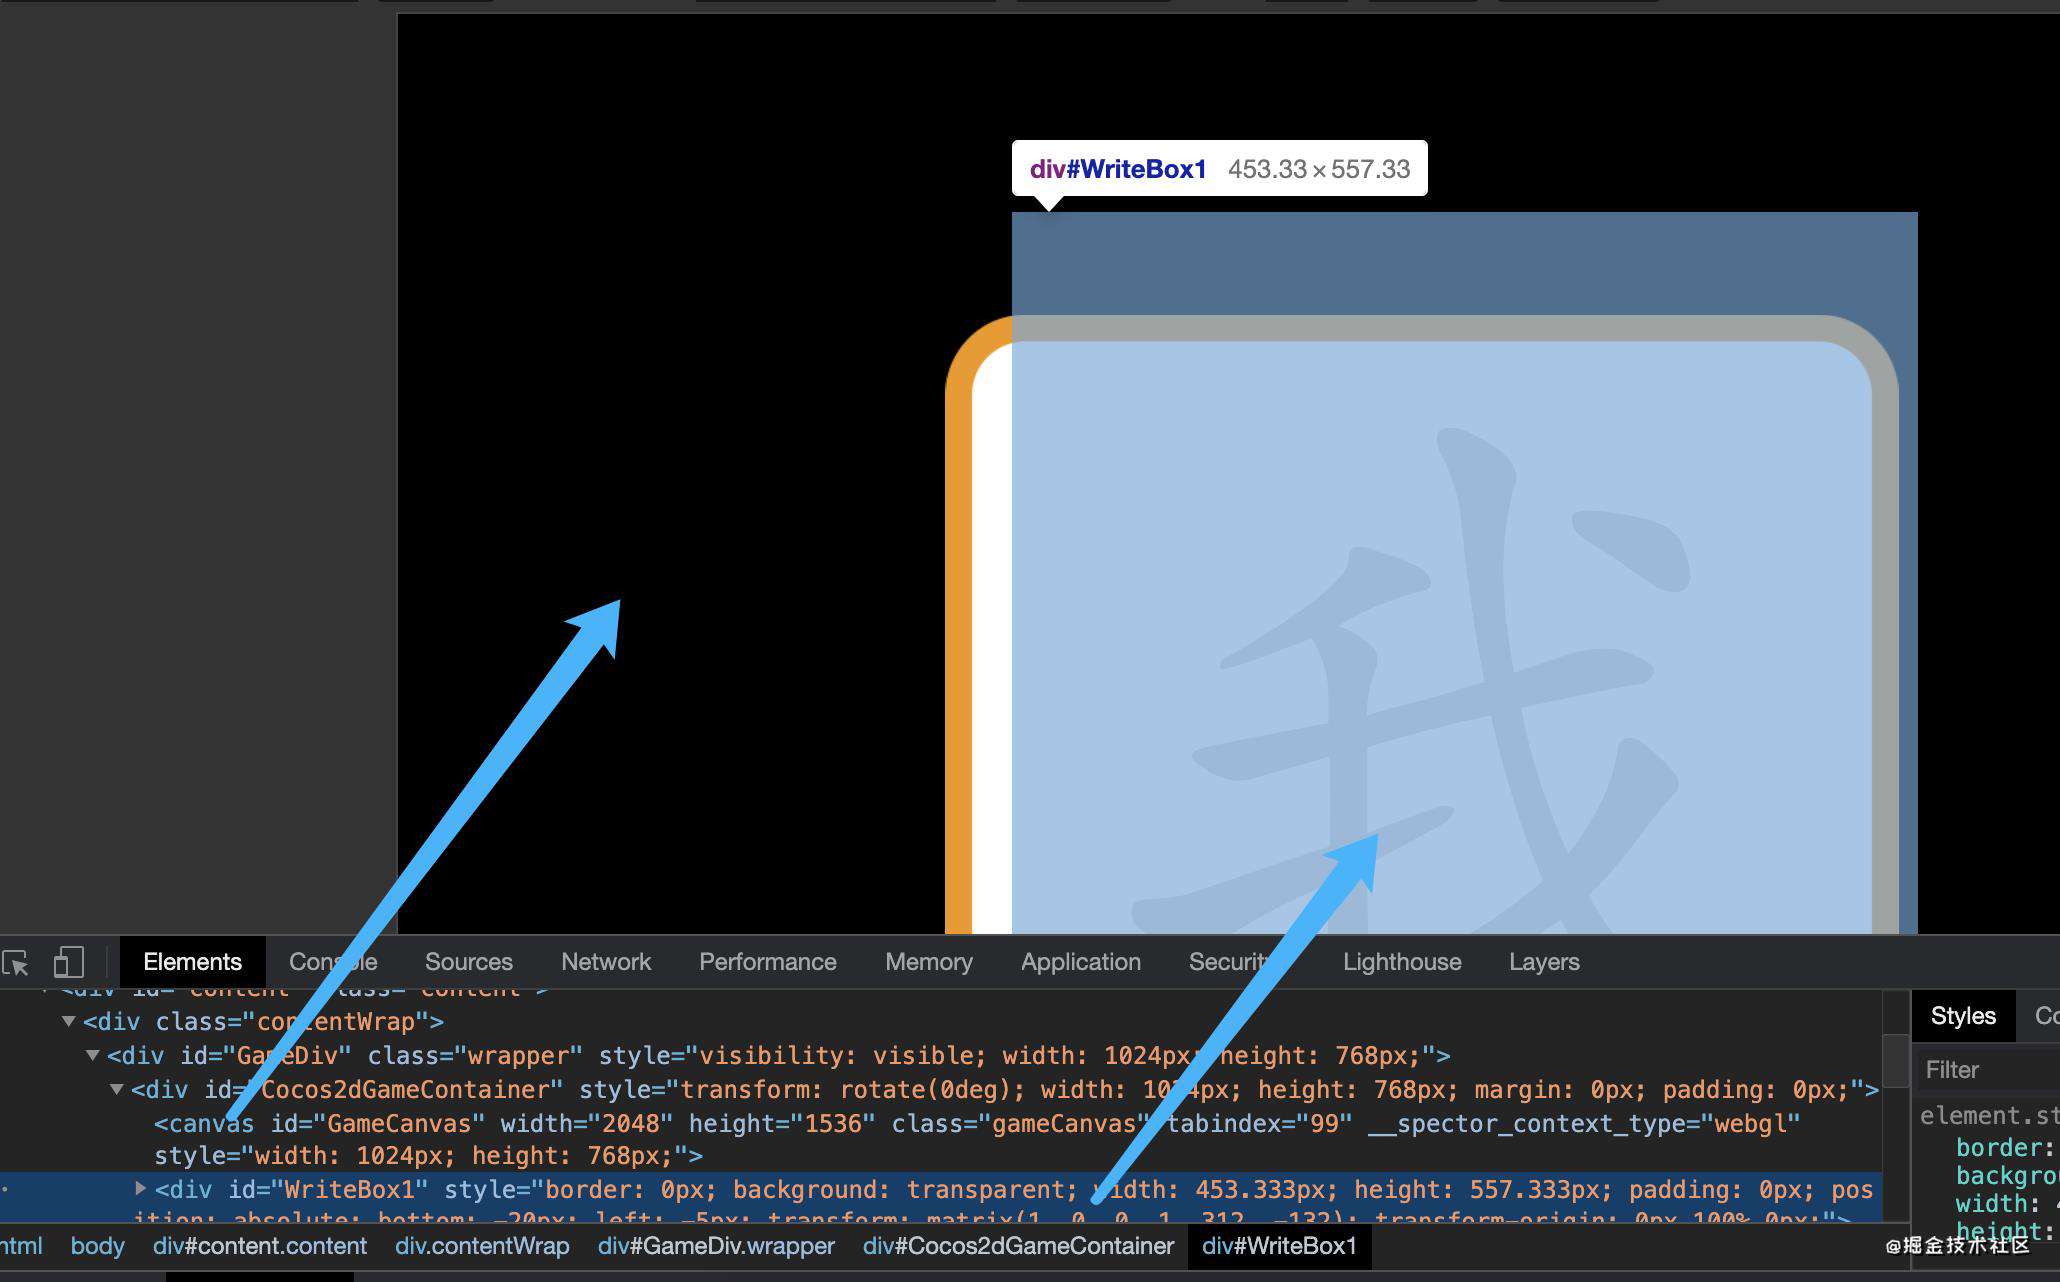Collapse the GameDiv wrapper node

(93, 1055)
